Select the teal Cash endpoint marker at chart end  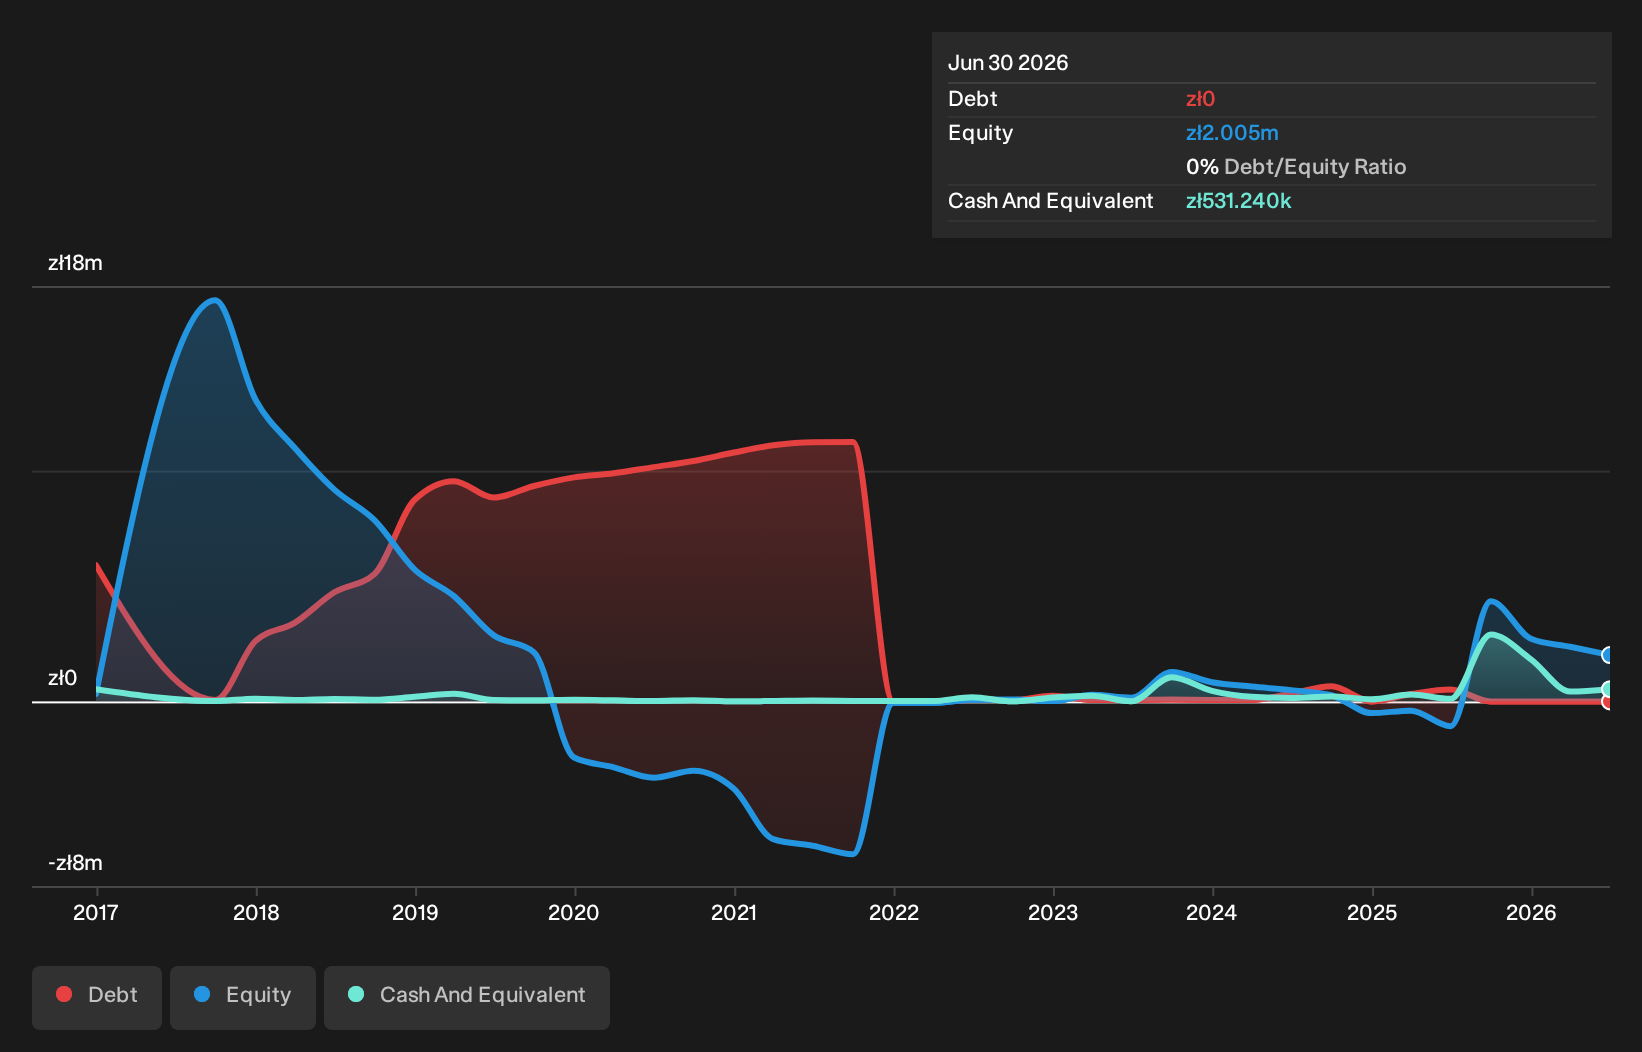[1608, 689]
